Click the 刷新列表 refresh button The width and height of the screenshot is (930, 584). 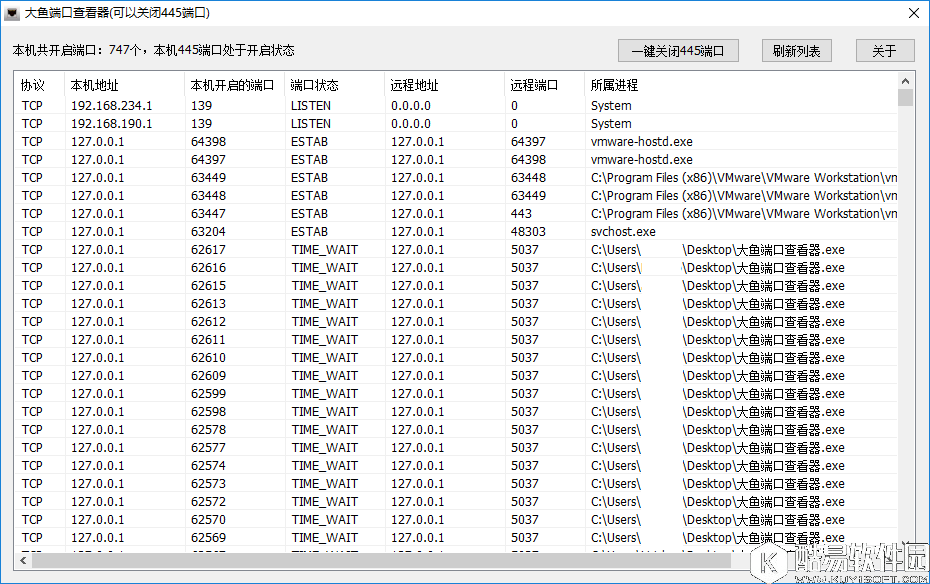pos(796,50)
